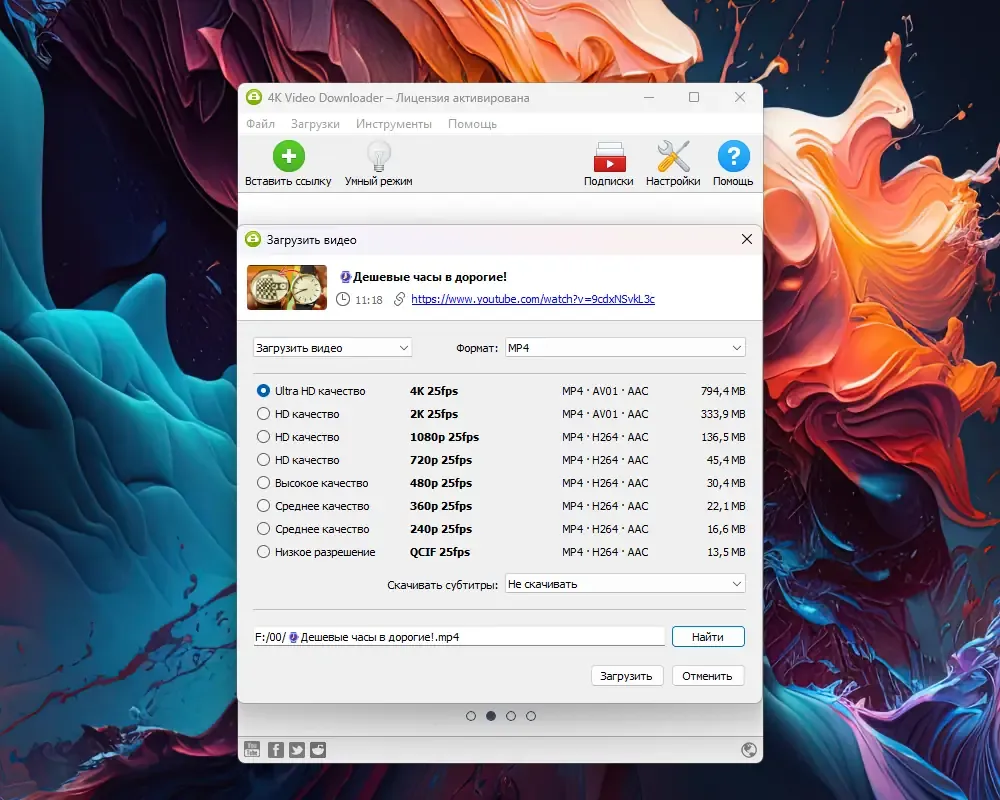This screenshot has height=800, width=1000.
Task: Open the Файл menu
Action: click(x=260, y=124)
